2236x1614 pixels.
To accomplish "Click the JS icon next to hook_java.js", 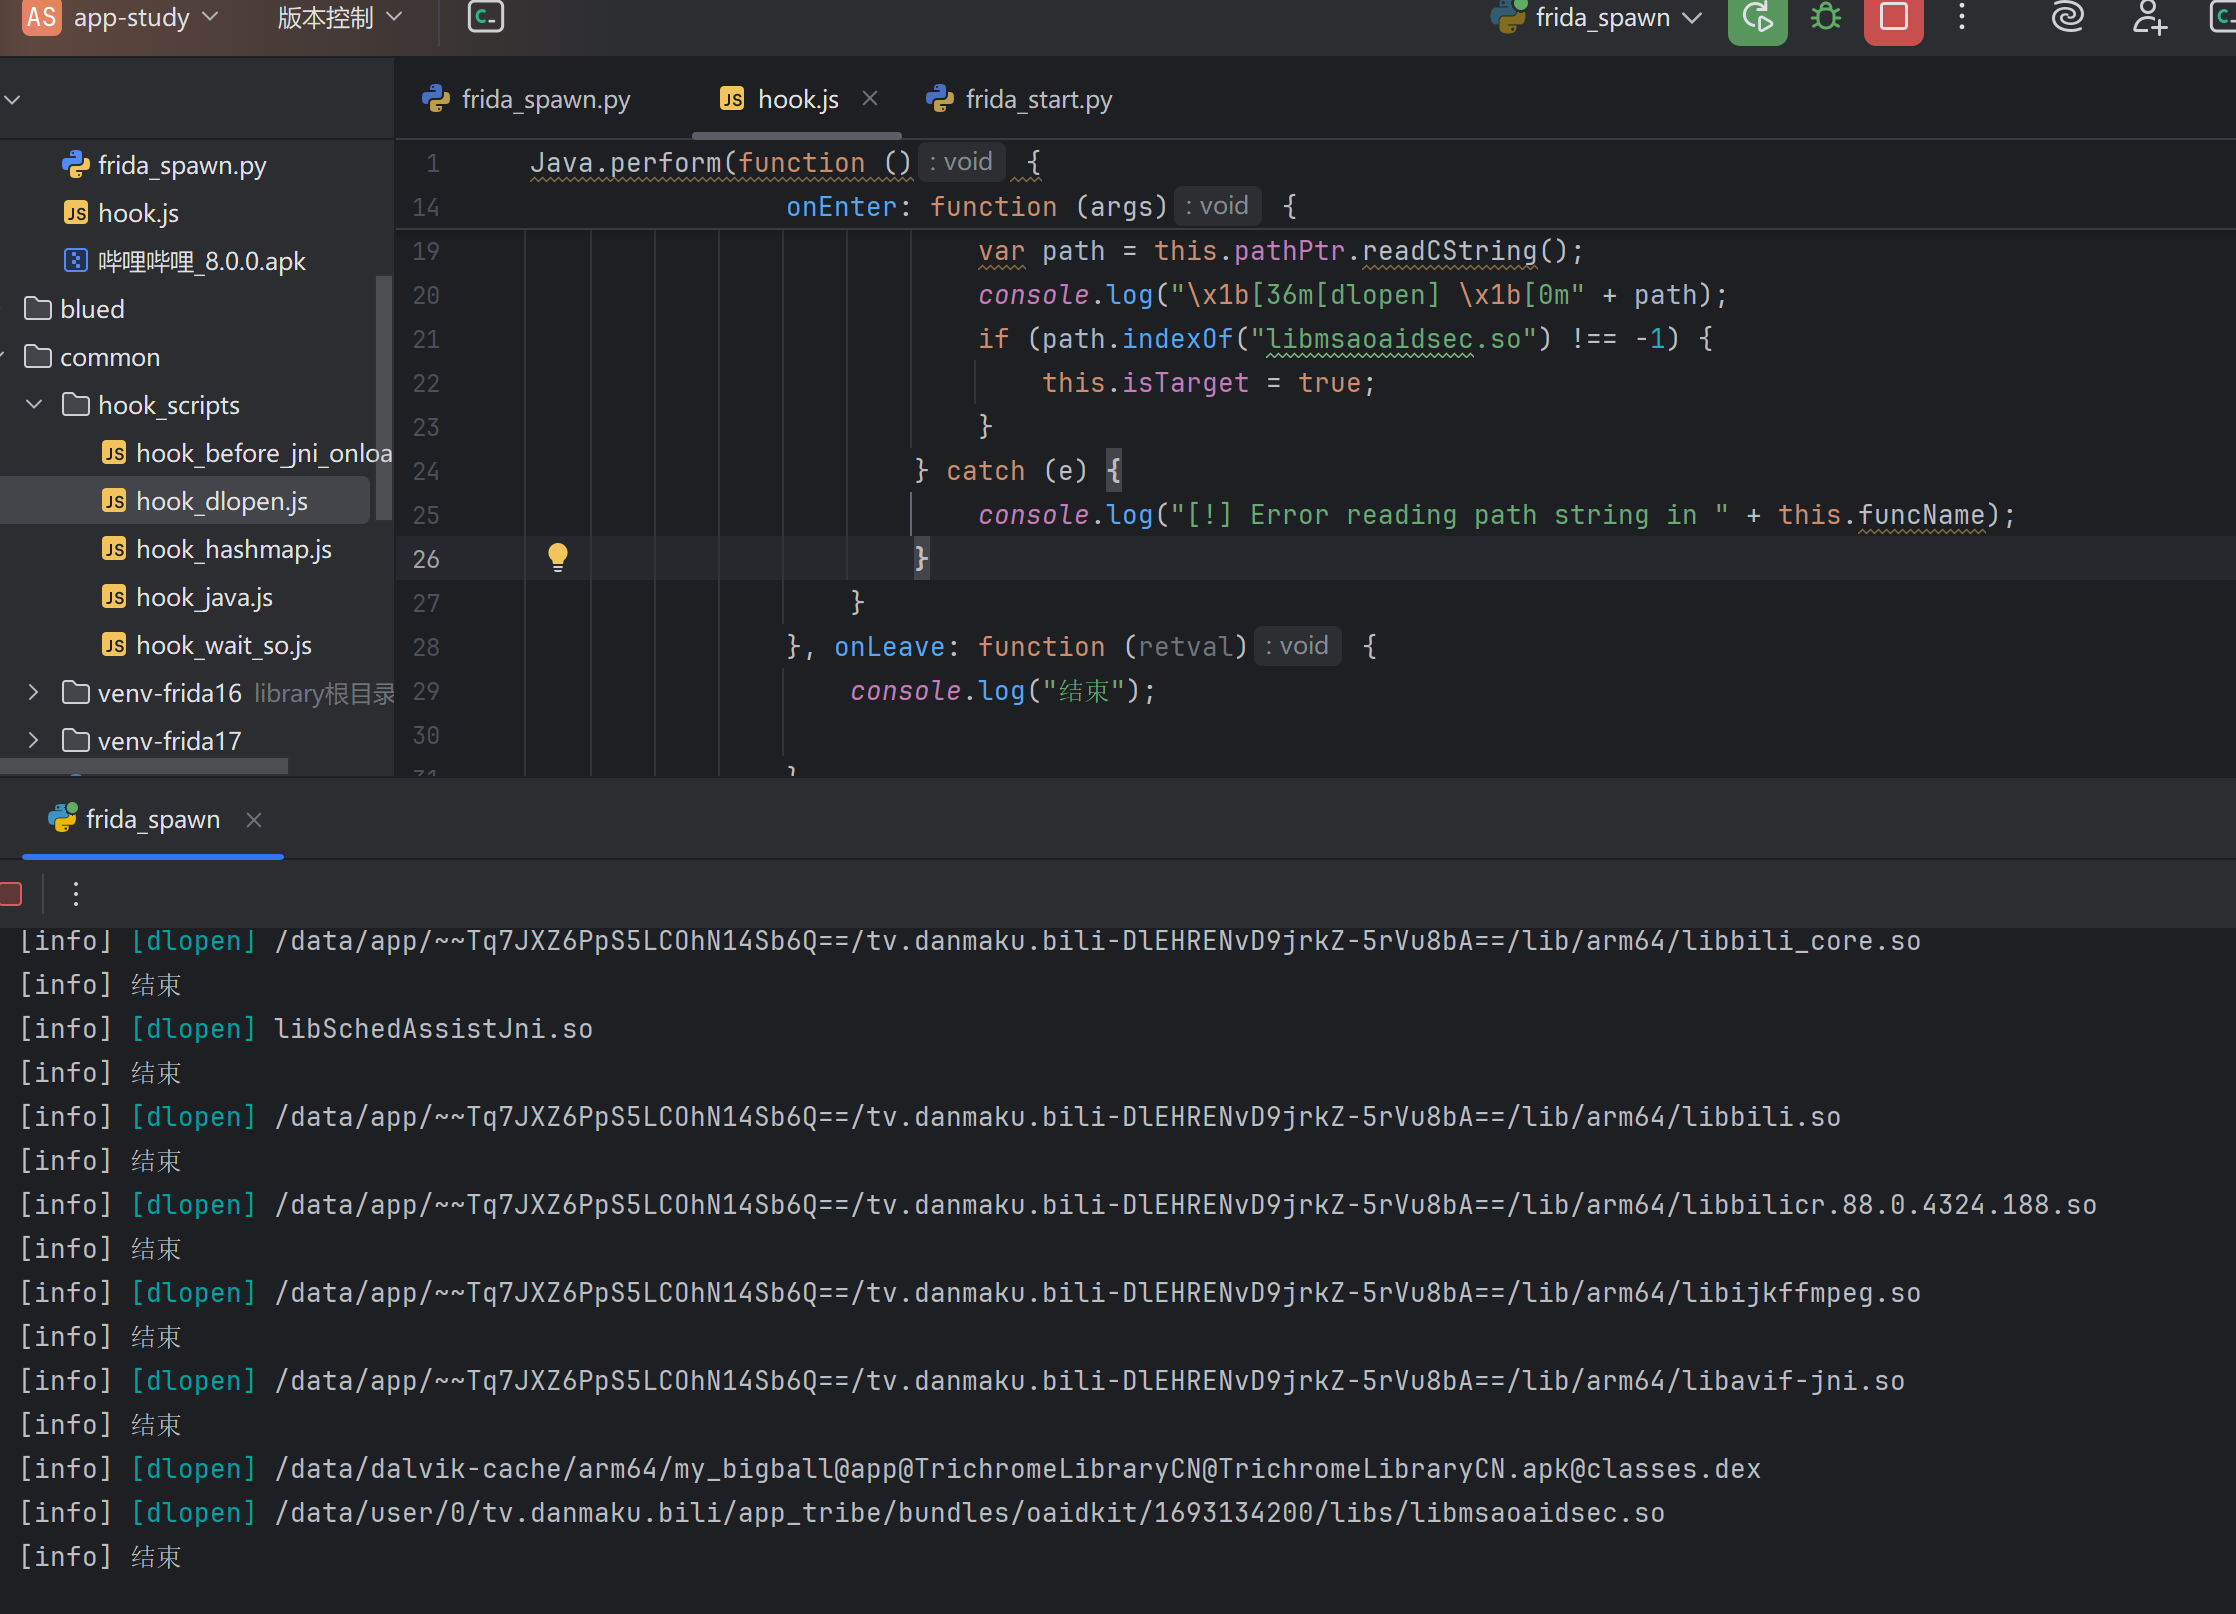I will pyautogui.click(x=114, y=597).
